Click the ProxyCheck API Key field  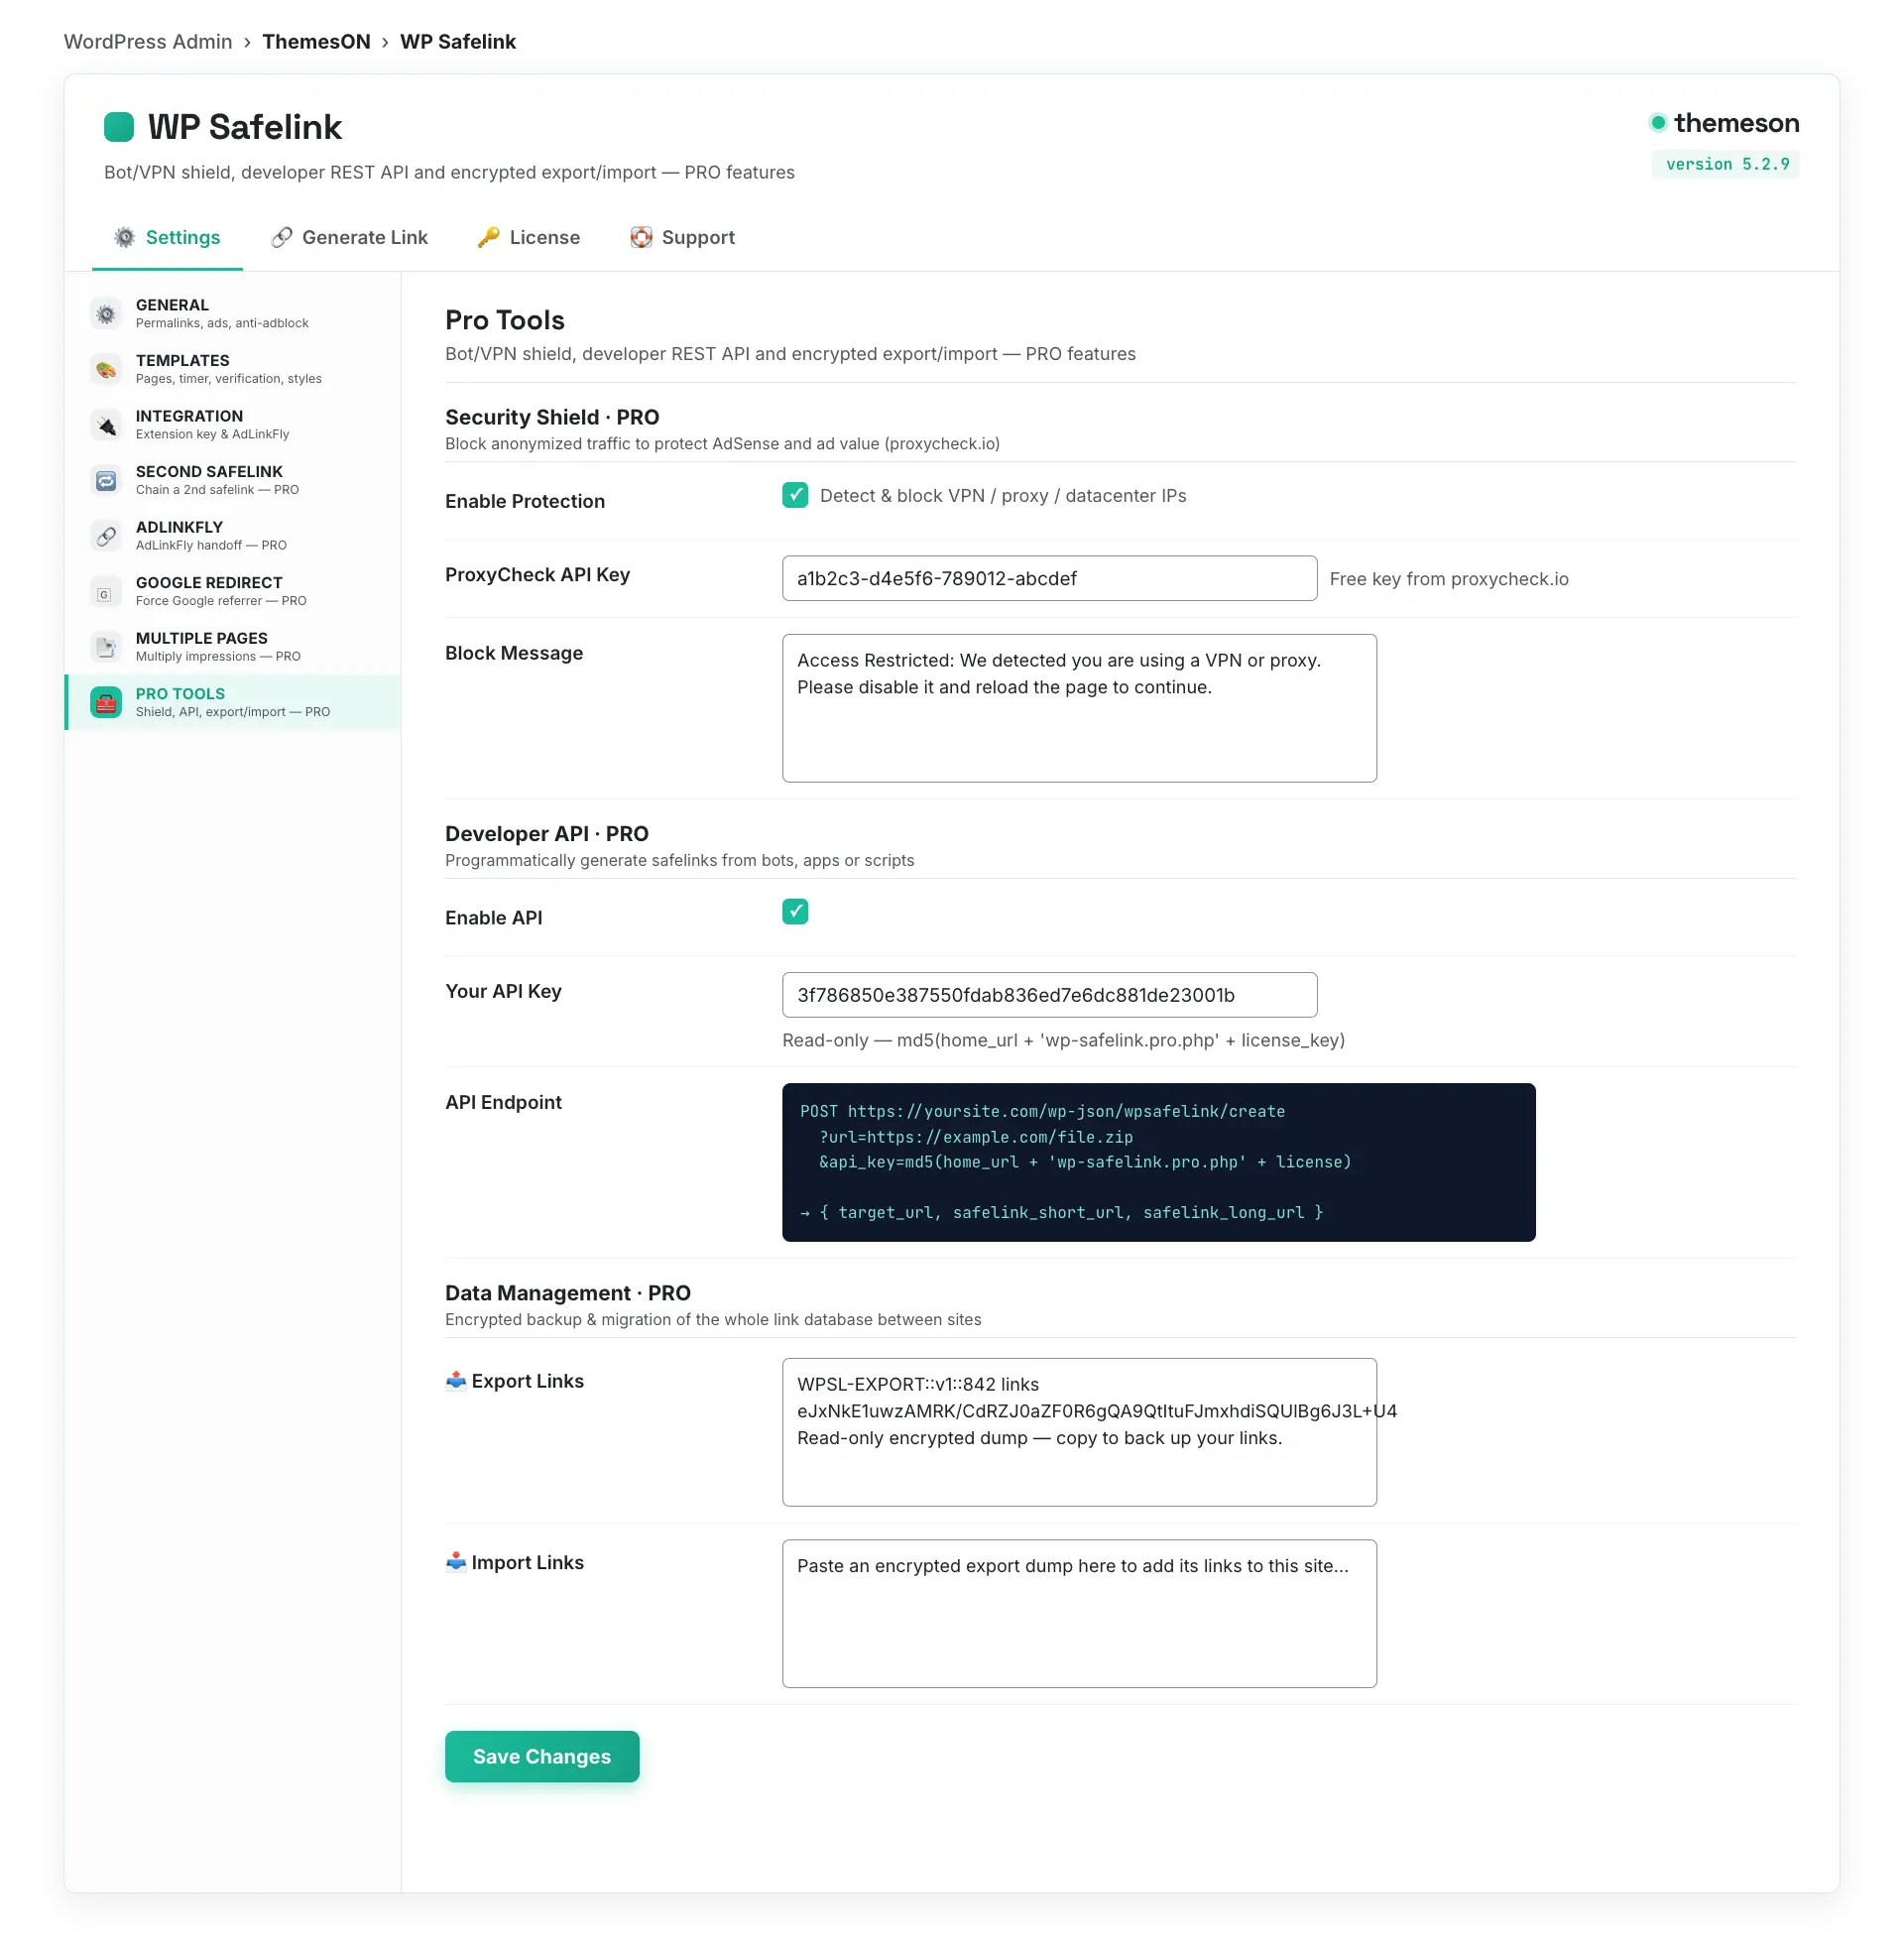tap(1049, 578)
